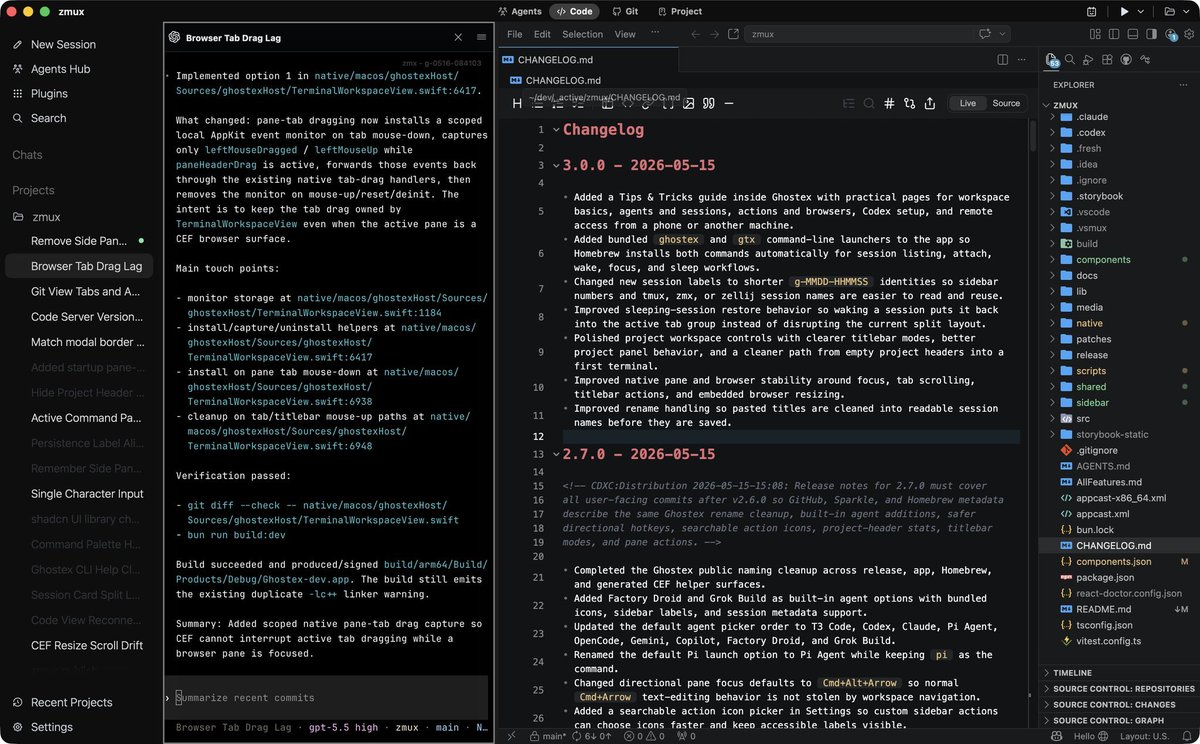Screen dimensions: 1200x744
Task: Click the git compare icon in markdown toolbar
Action: (909, 103)
